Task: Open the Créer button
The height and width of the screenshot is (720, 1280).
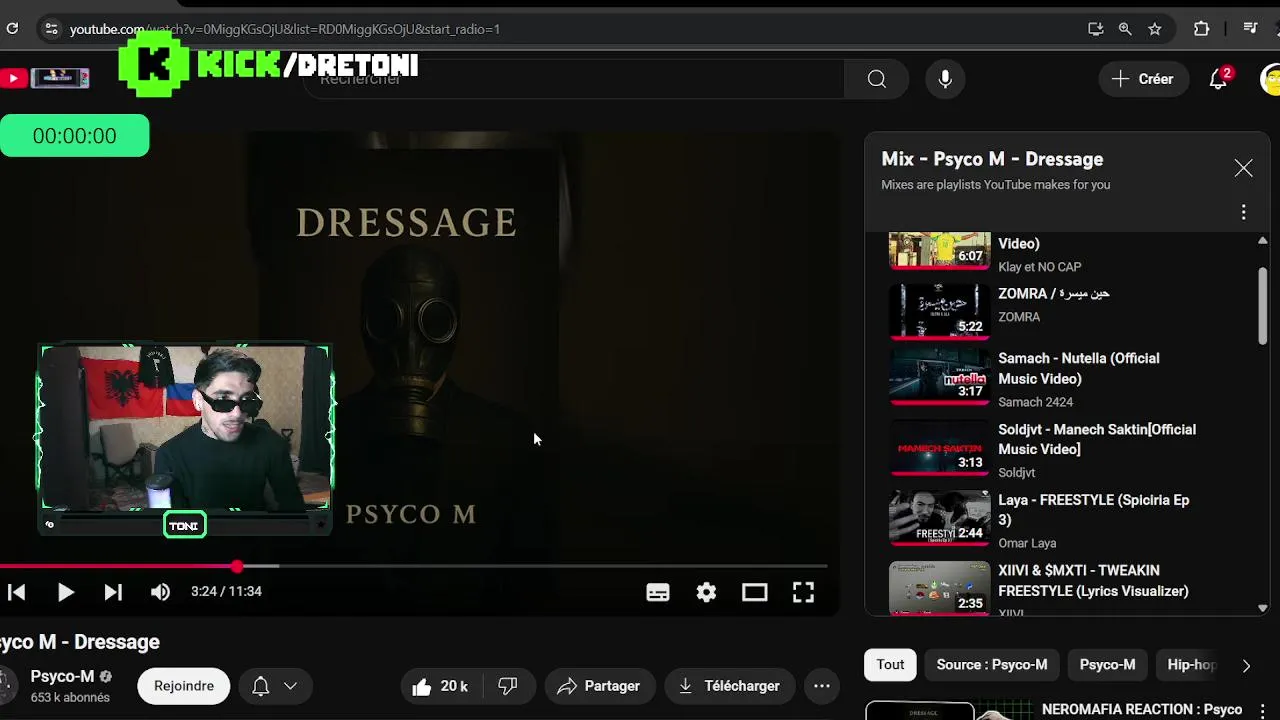Action: coord(1143,79)
